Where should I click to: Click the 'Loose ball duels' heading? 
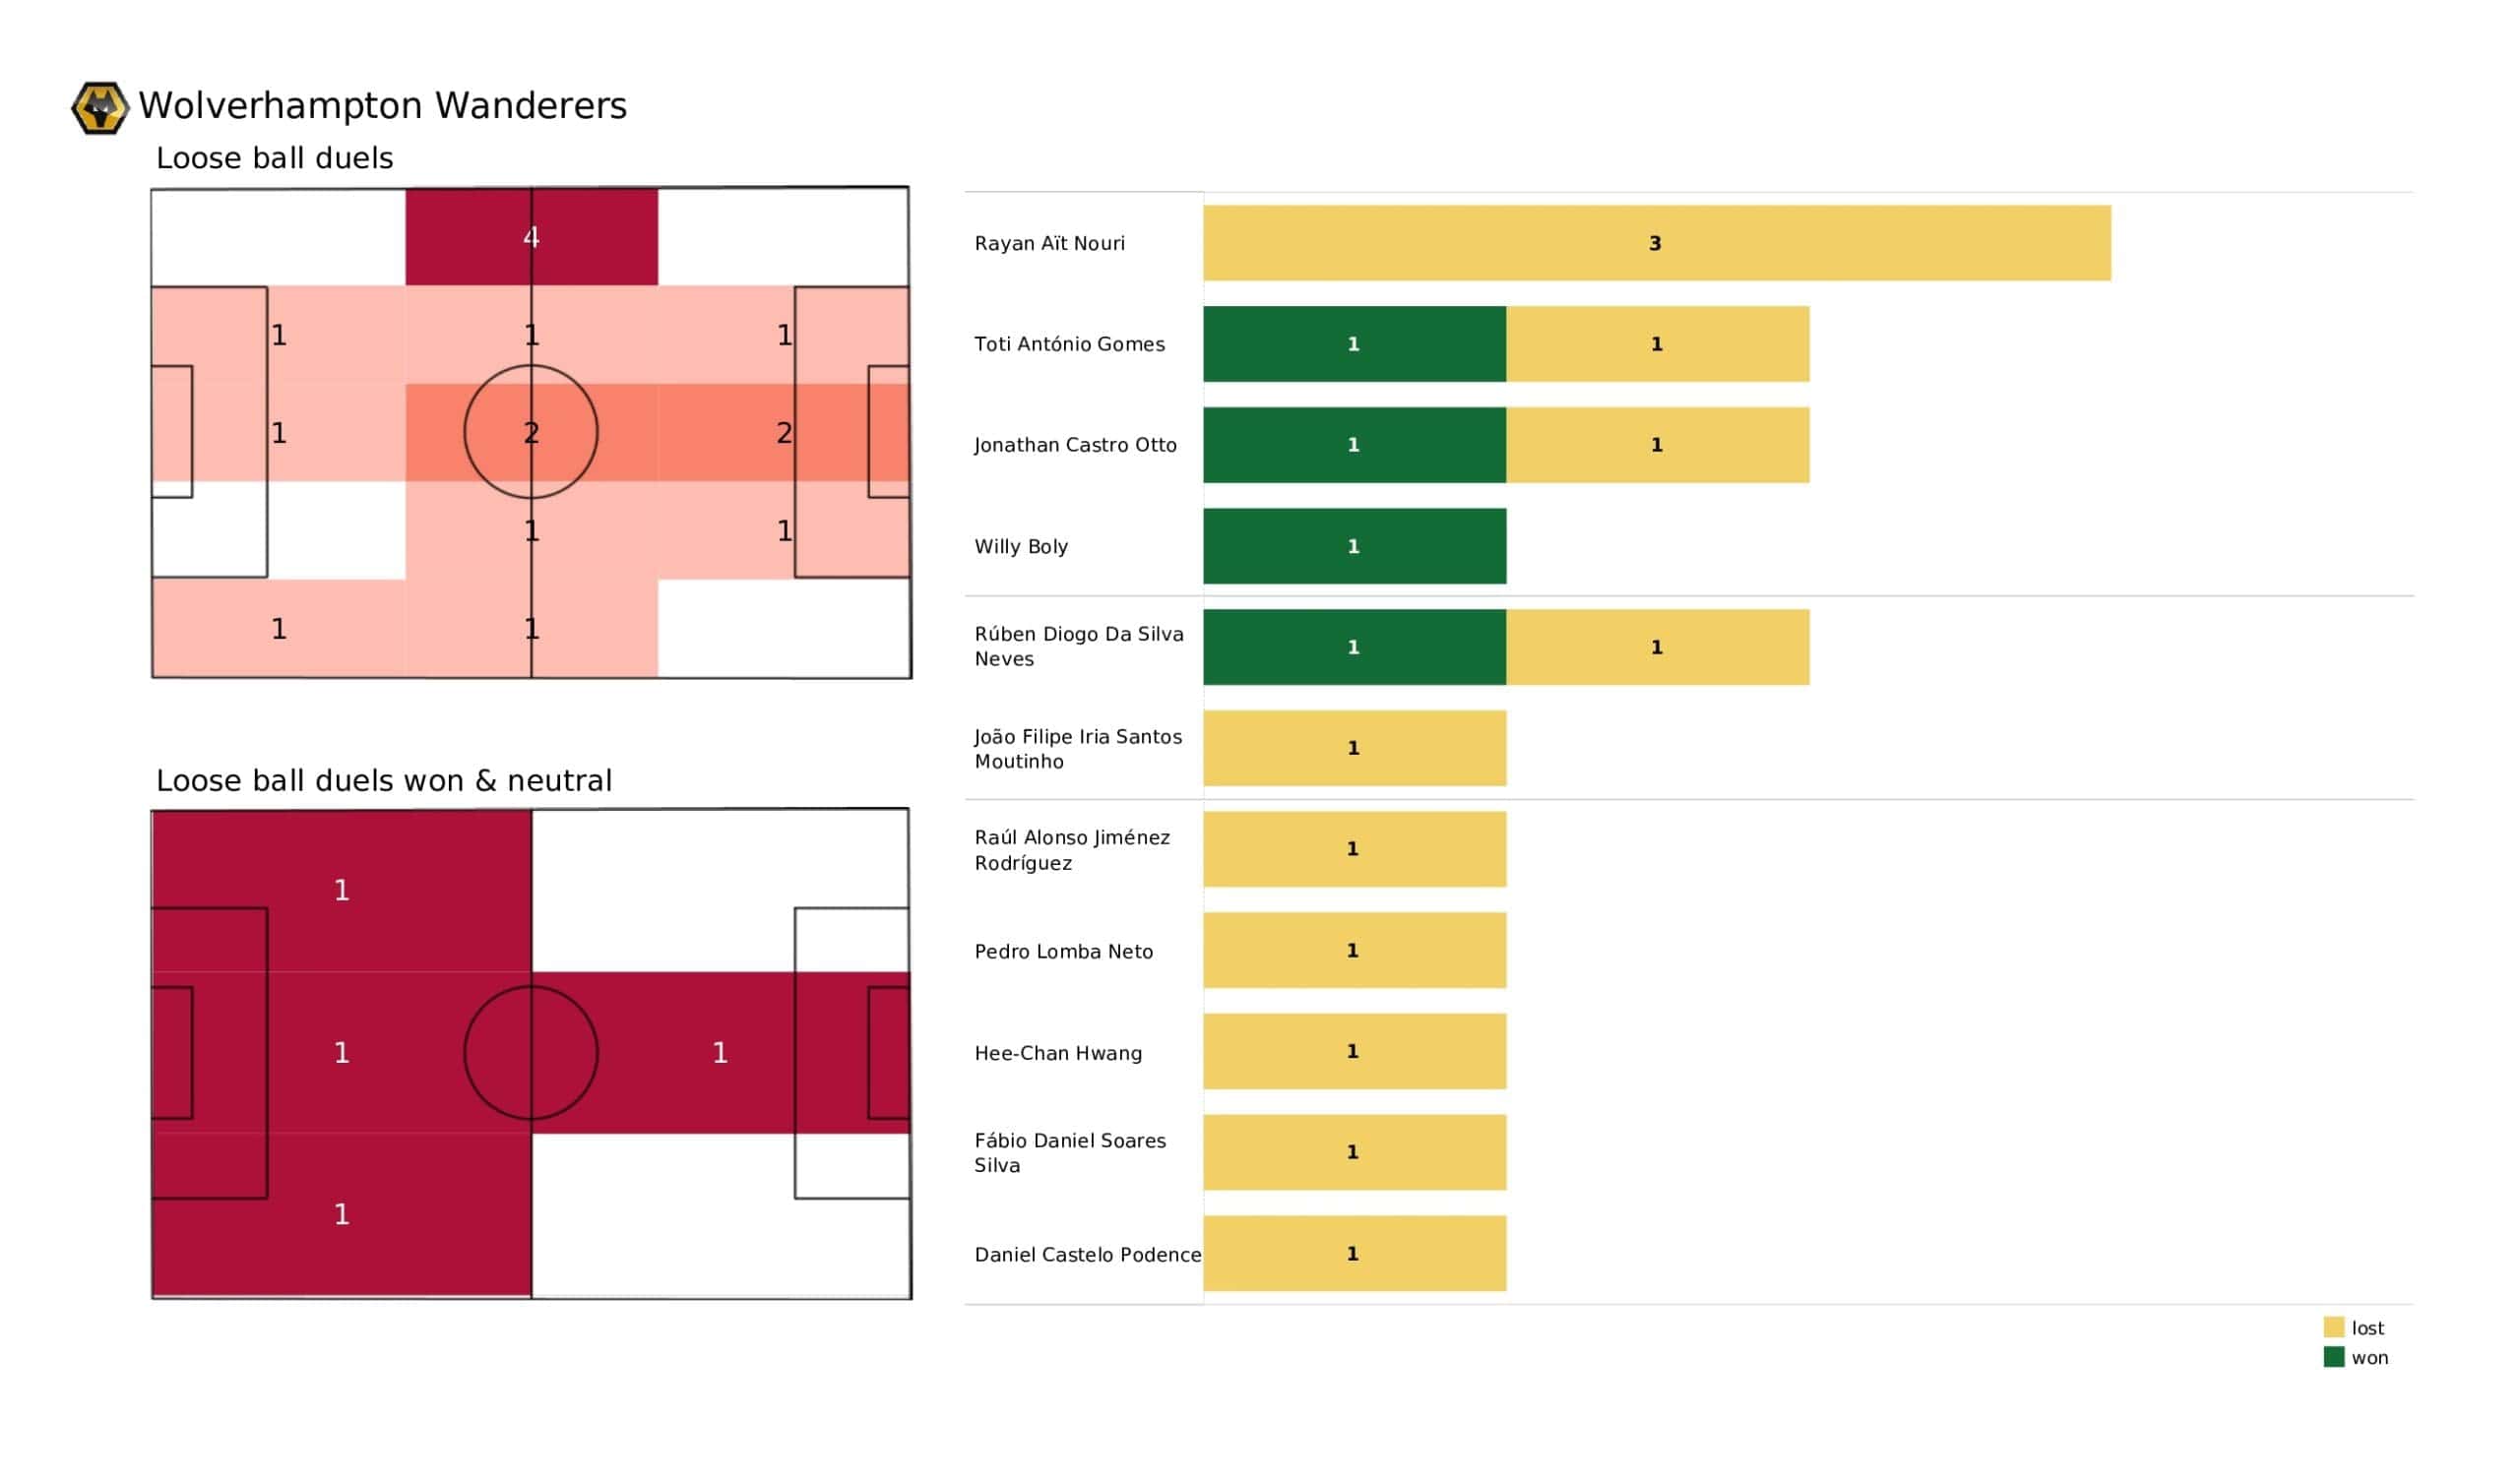tap(274, 158)
